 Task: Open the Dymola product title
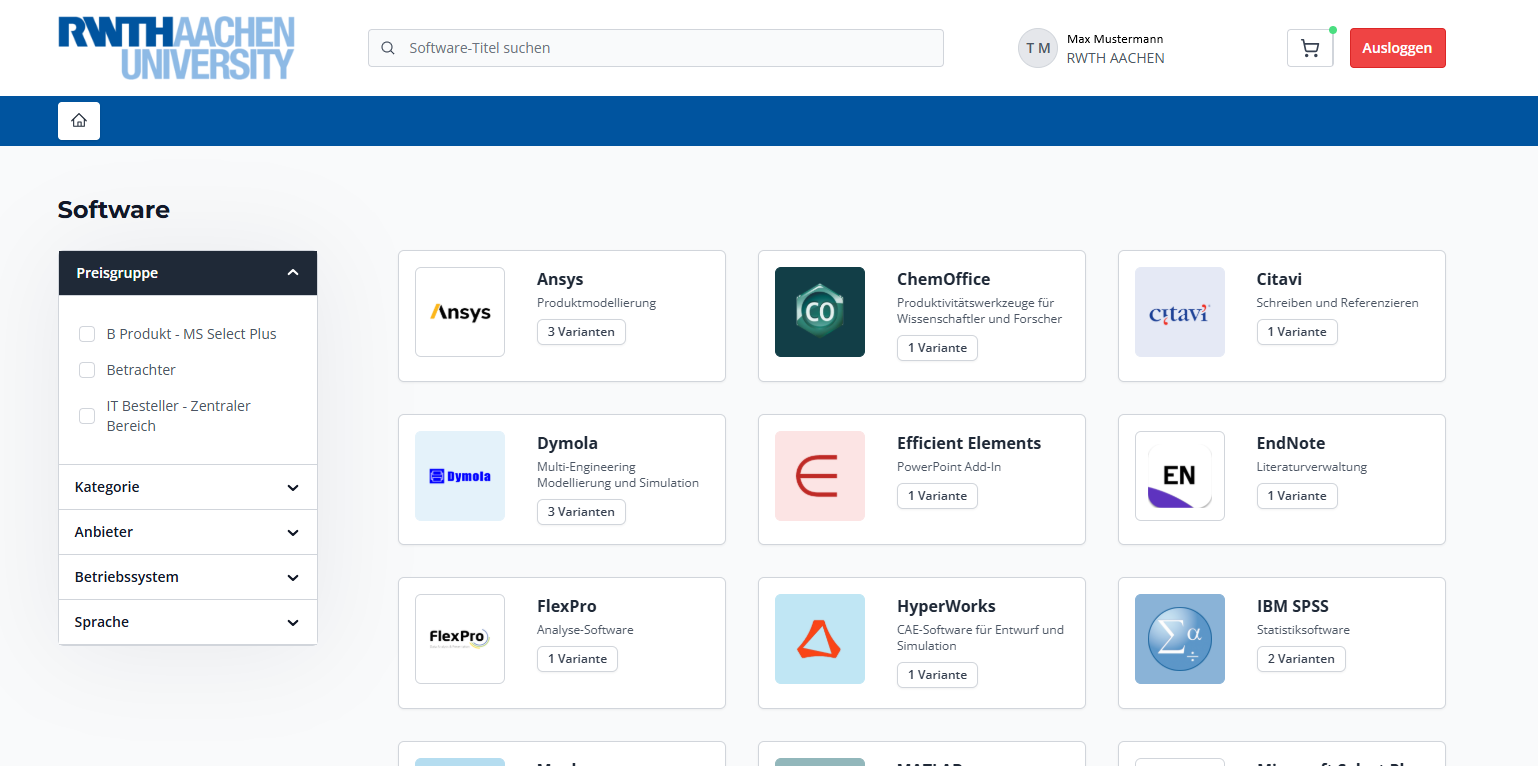[x=567, y=443]
